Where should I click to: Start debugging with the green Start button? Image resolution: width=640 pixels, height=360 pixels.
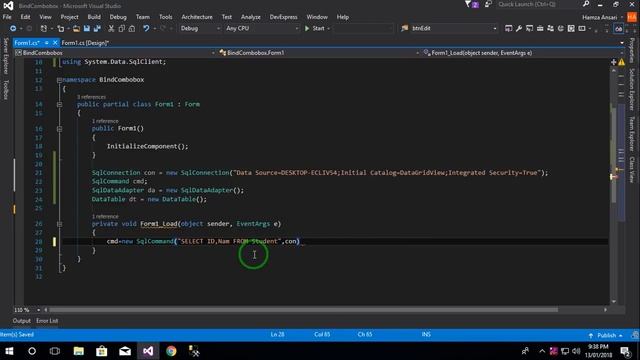[x=315, y=29]
